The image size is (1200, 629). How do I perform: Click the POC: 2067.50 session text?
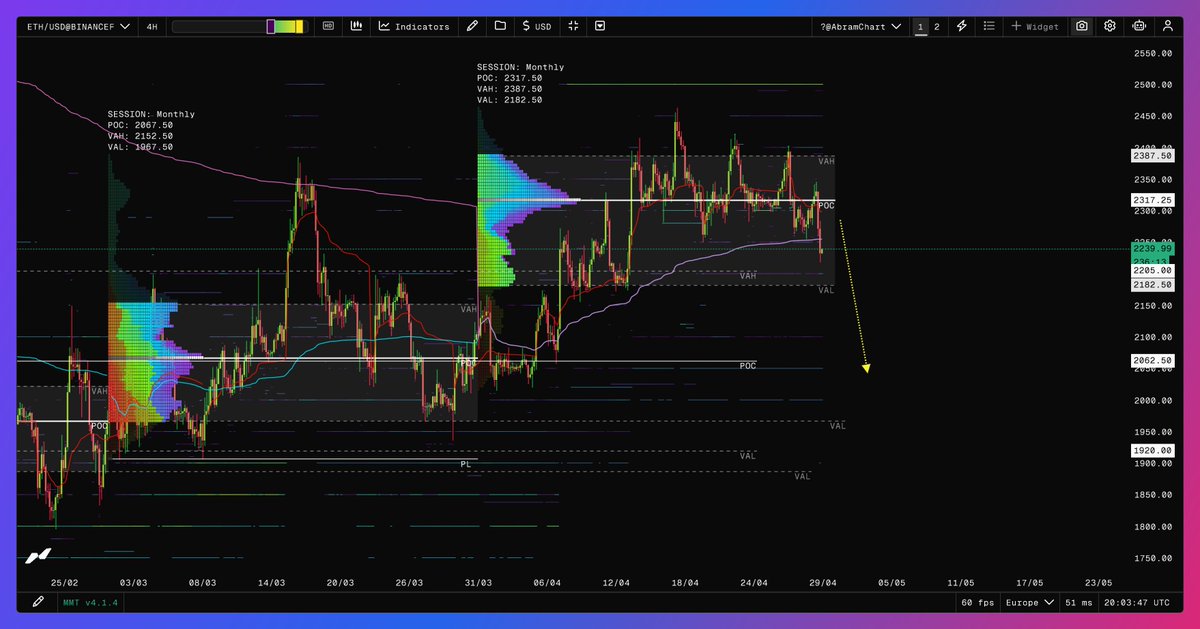(x=140, y=125)
